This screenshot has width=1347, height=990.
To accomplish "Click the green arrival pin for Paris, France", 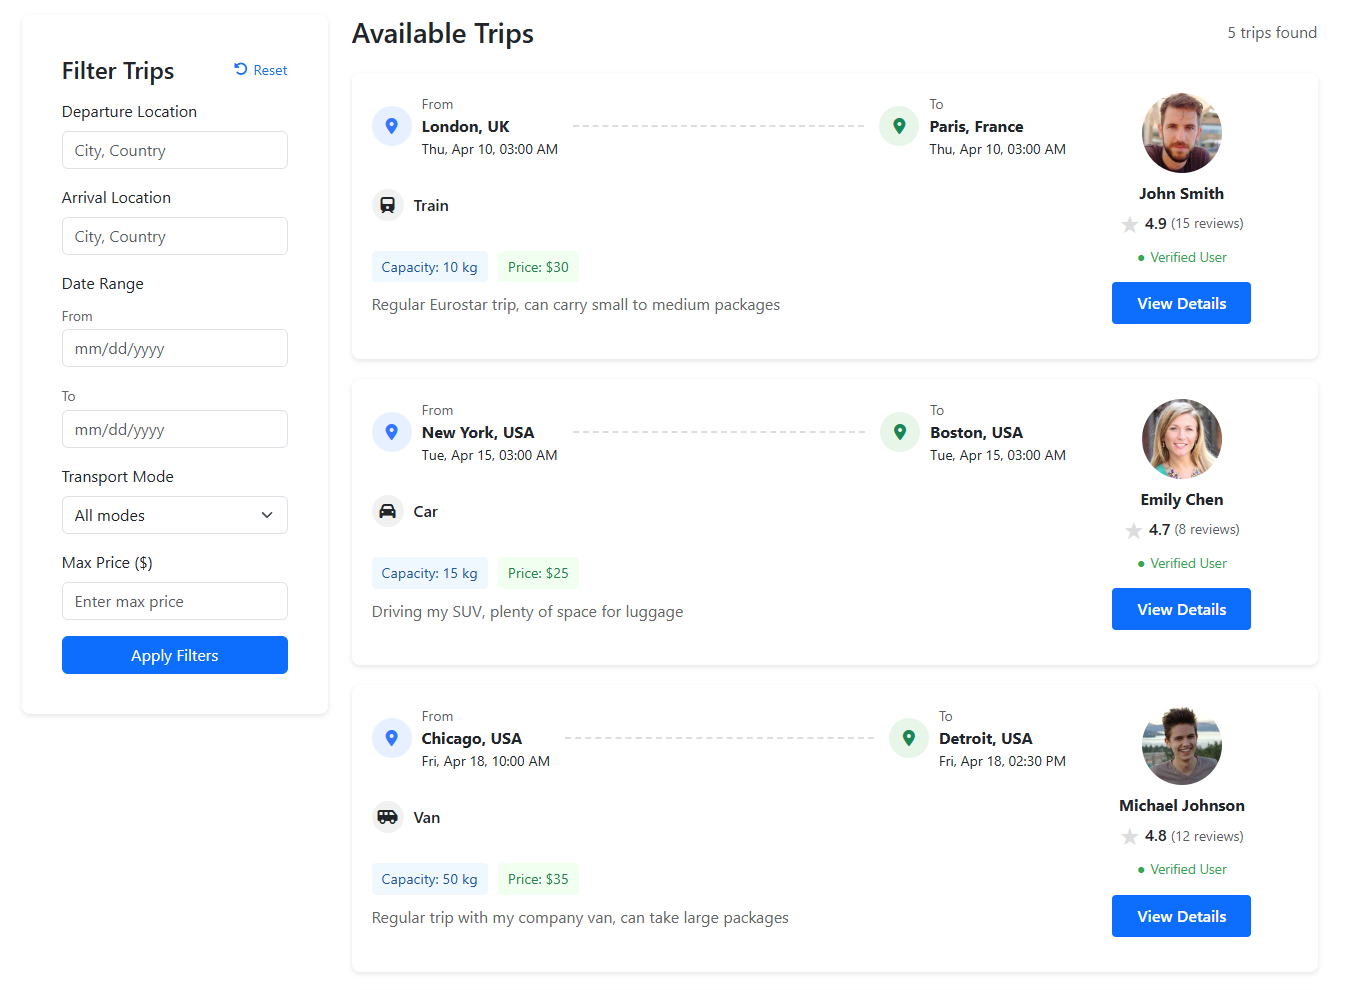I will tap(898, 125).
